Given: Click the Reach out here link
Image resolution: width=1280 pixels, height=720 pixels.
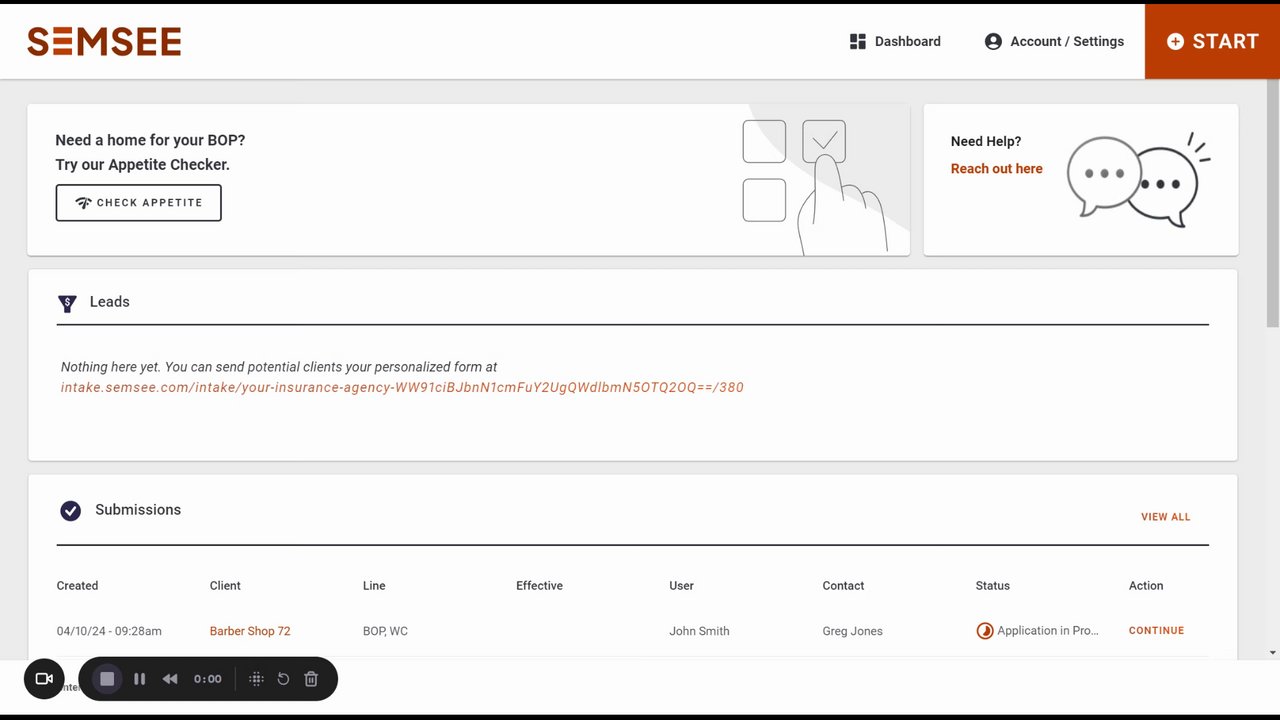Looking at the screenshot, I should 996,169.
